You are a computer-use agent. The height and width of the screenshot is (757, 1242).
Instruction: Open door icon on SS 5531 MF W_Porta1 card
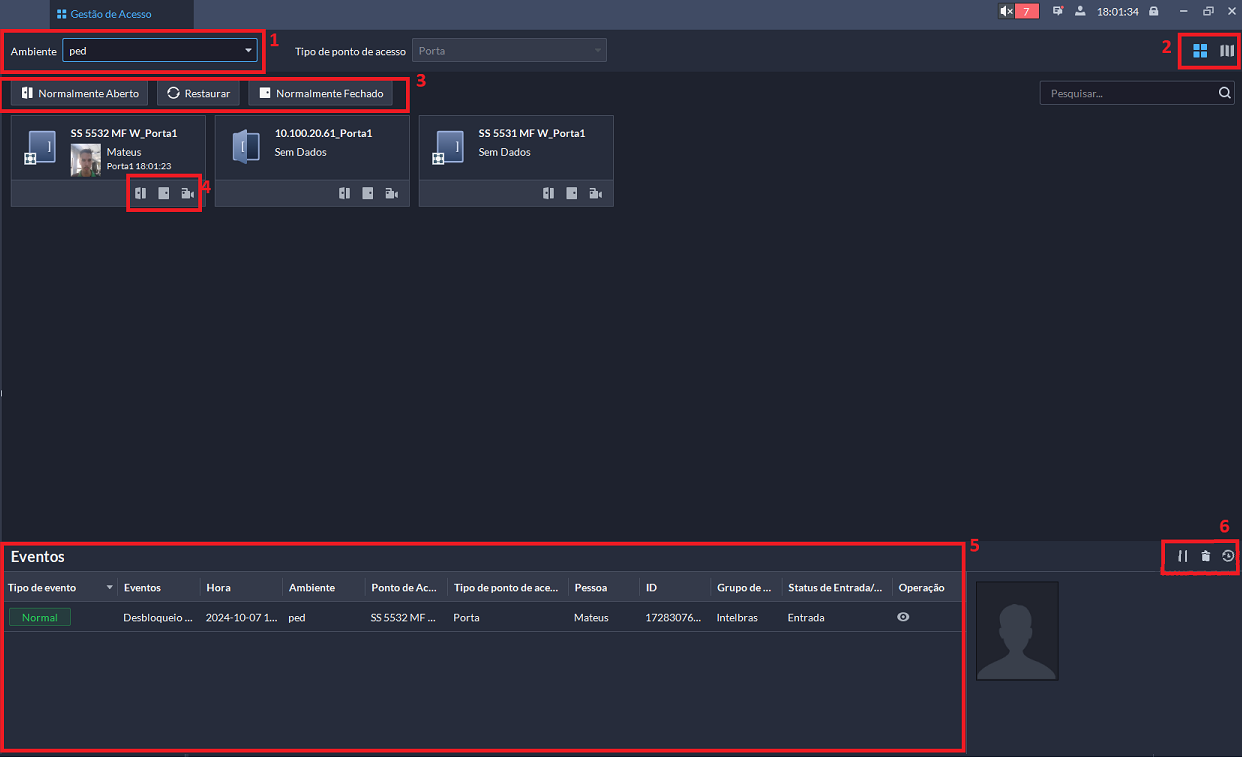pos(548,193)
